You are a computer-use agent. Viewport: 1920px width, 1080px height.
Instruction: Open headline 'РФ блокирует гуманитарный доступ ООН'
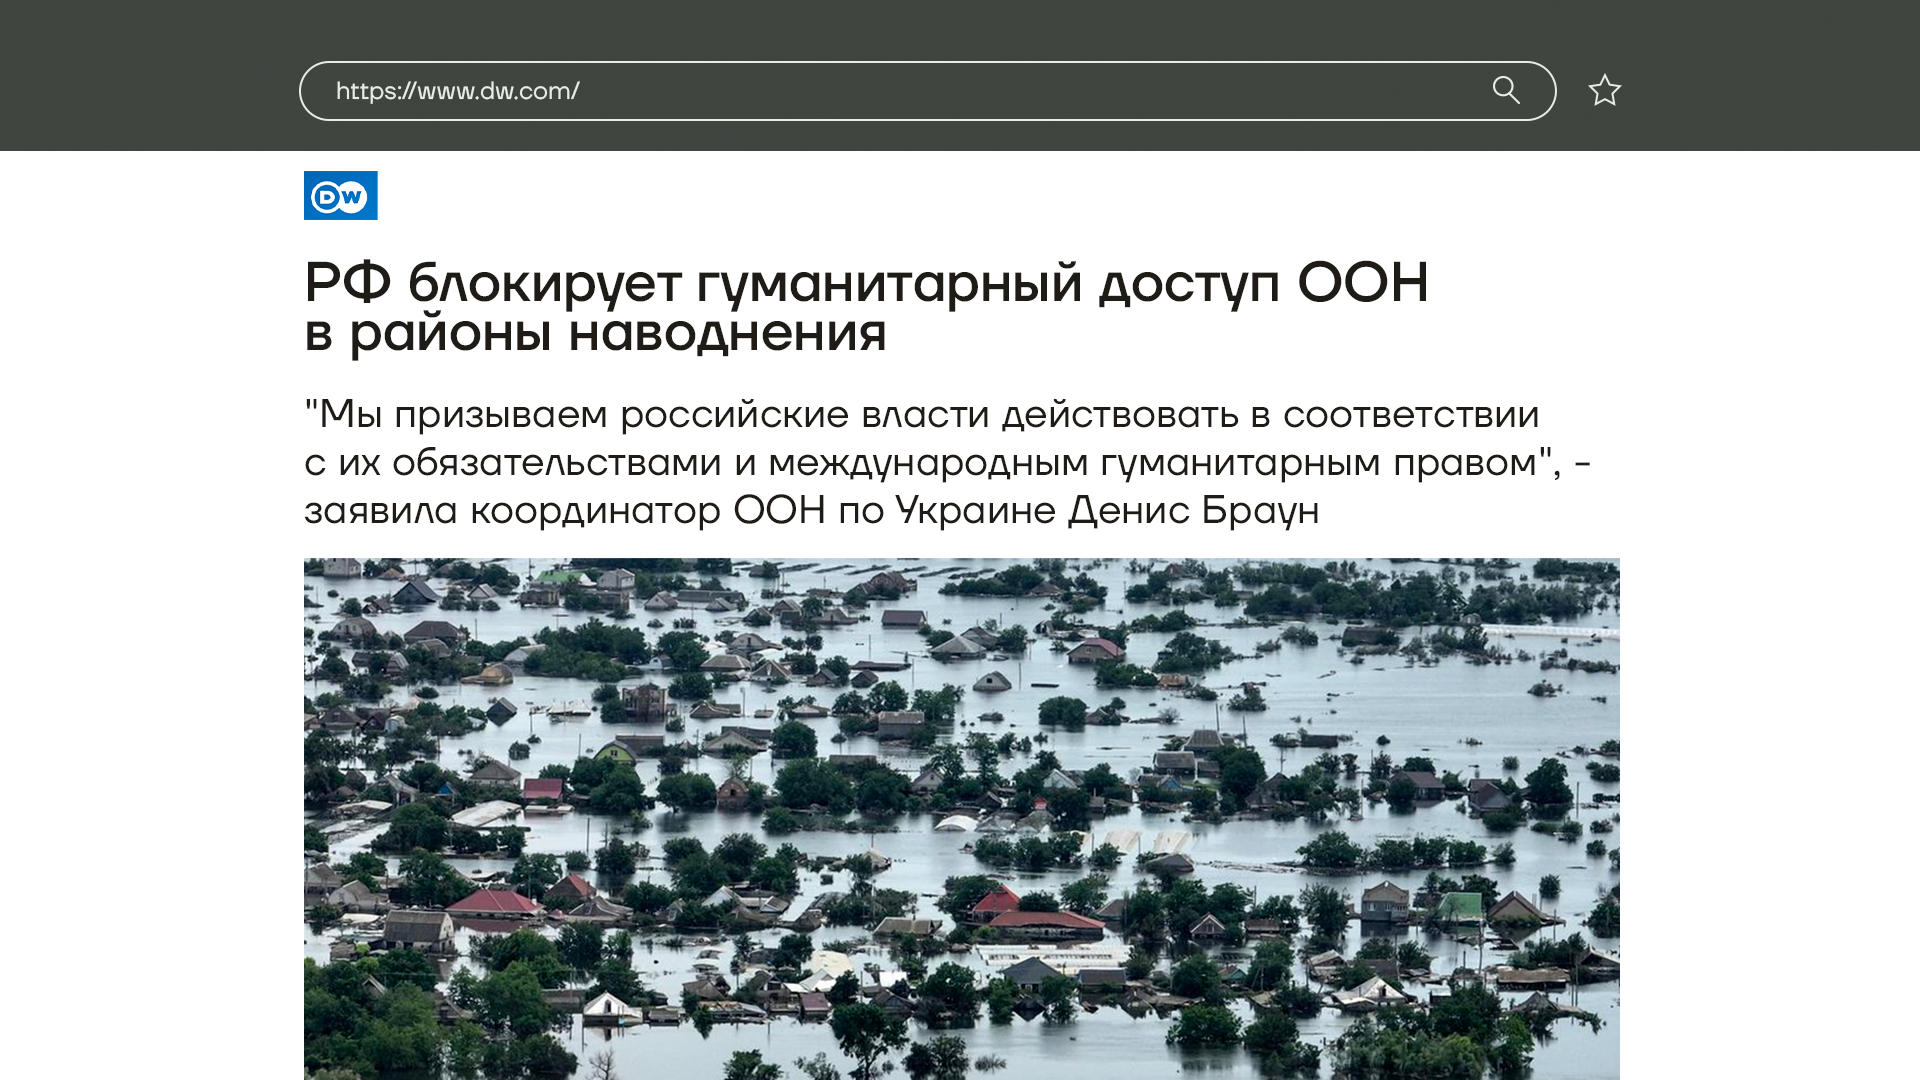tap(866, 283)
